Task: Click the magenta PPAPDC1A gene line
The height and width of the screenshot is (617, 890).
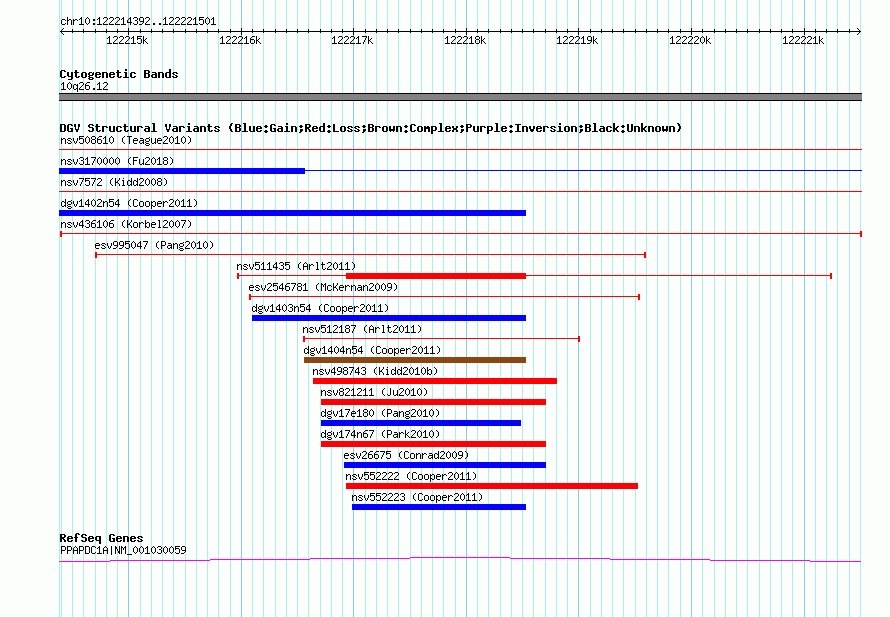Action: click(x=460, y=560)
